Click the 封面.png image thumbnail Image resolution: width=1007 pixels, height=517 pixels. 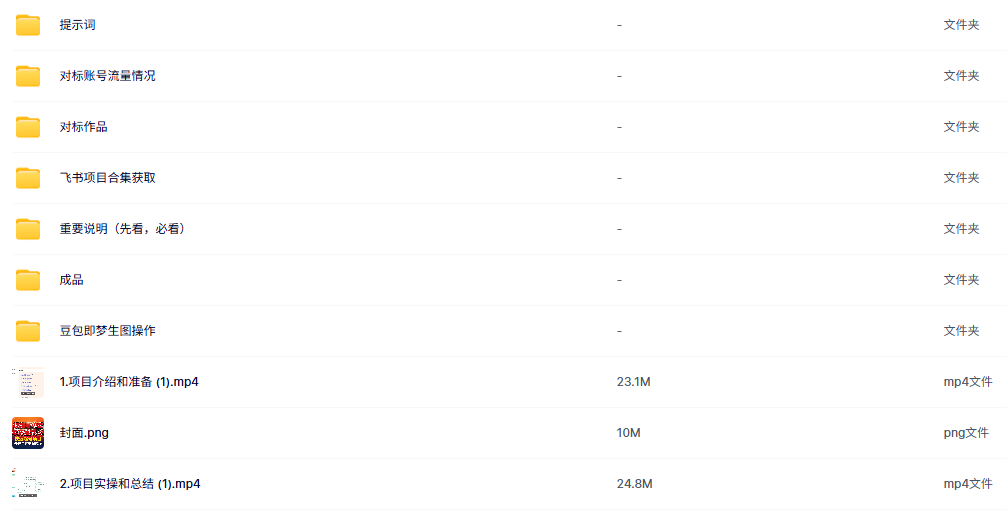tap(28, 433)
